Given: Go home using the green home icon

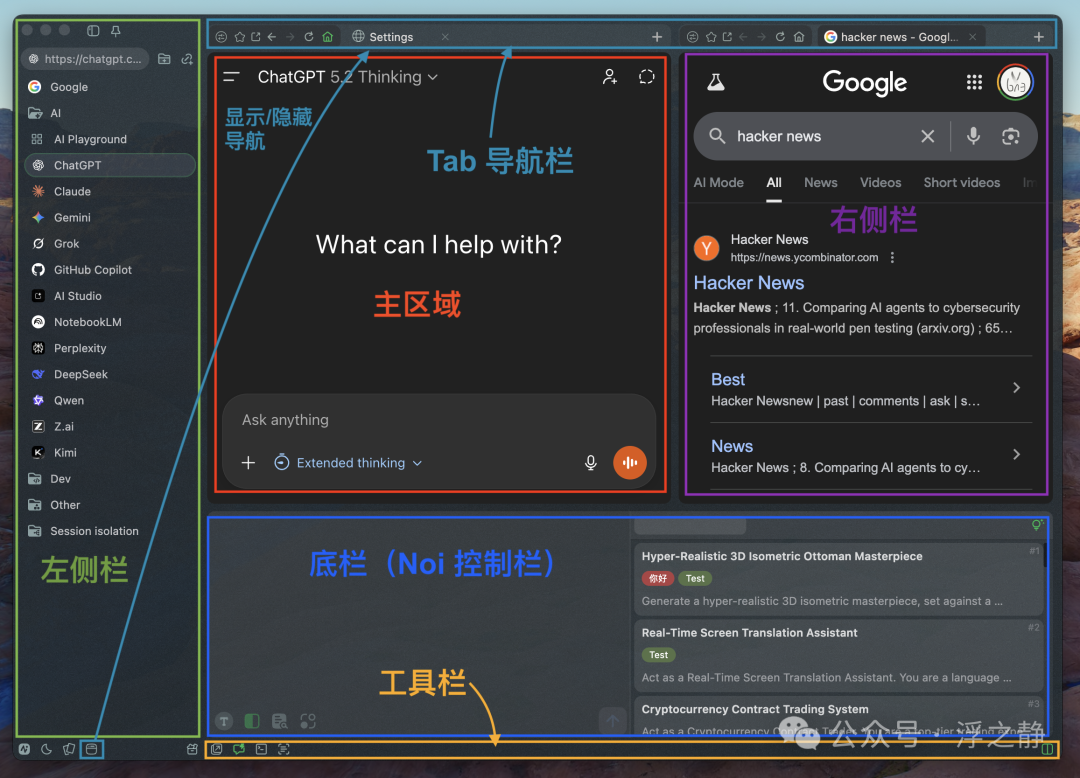Looking at the screenshot, I should point(328,37).
